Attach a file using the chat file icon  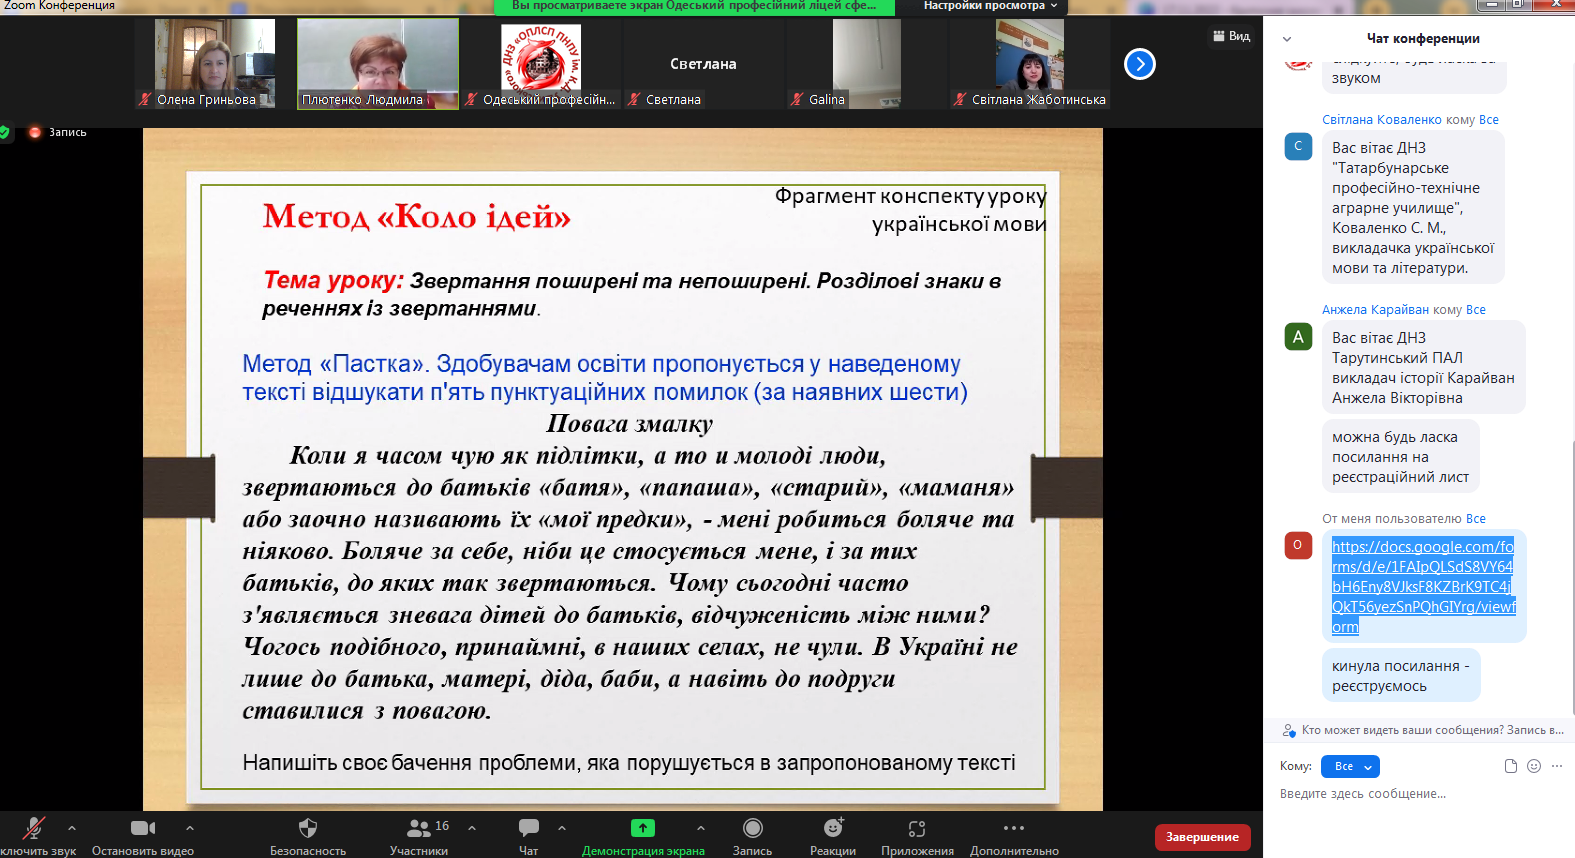coord(1511,766)
